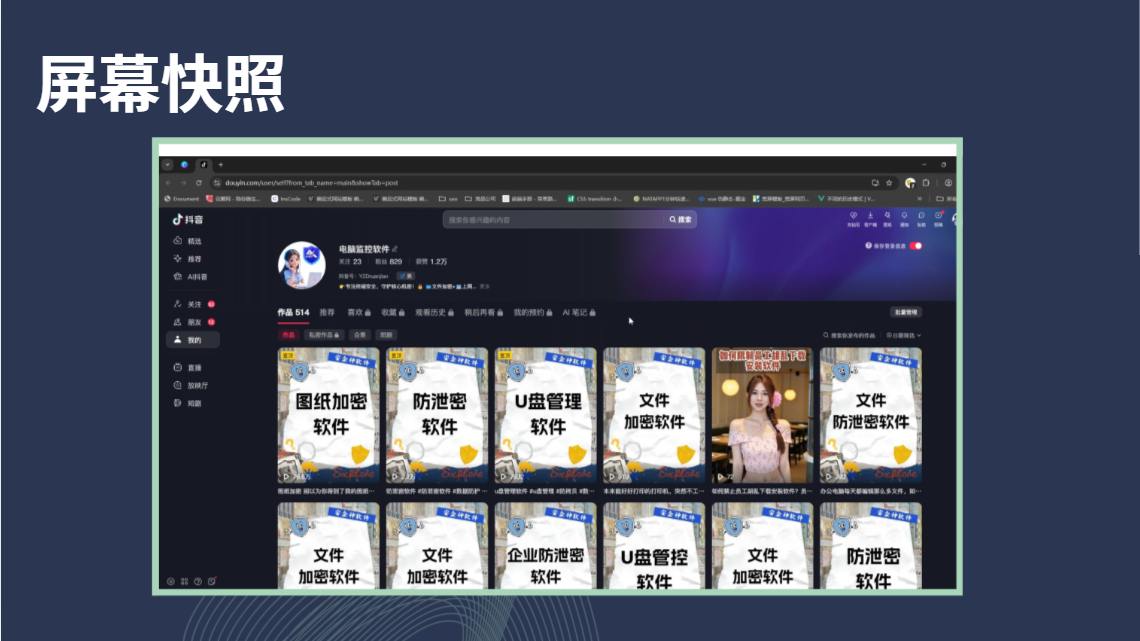Open 放映厅 in the left sidebar
The height and width of the screenshot is (641, 1140).
(x=191, y=385)
